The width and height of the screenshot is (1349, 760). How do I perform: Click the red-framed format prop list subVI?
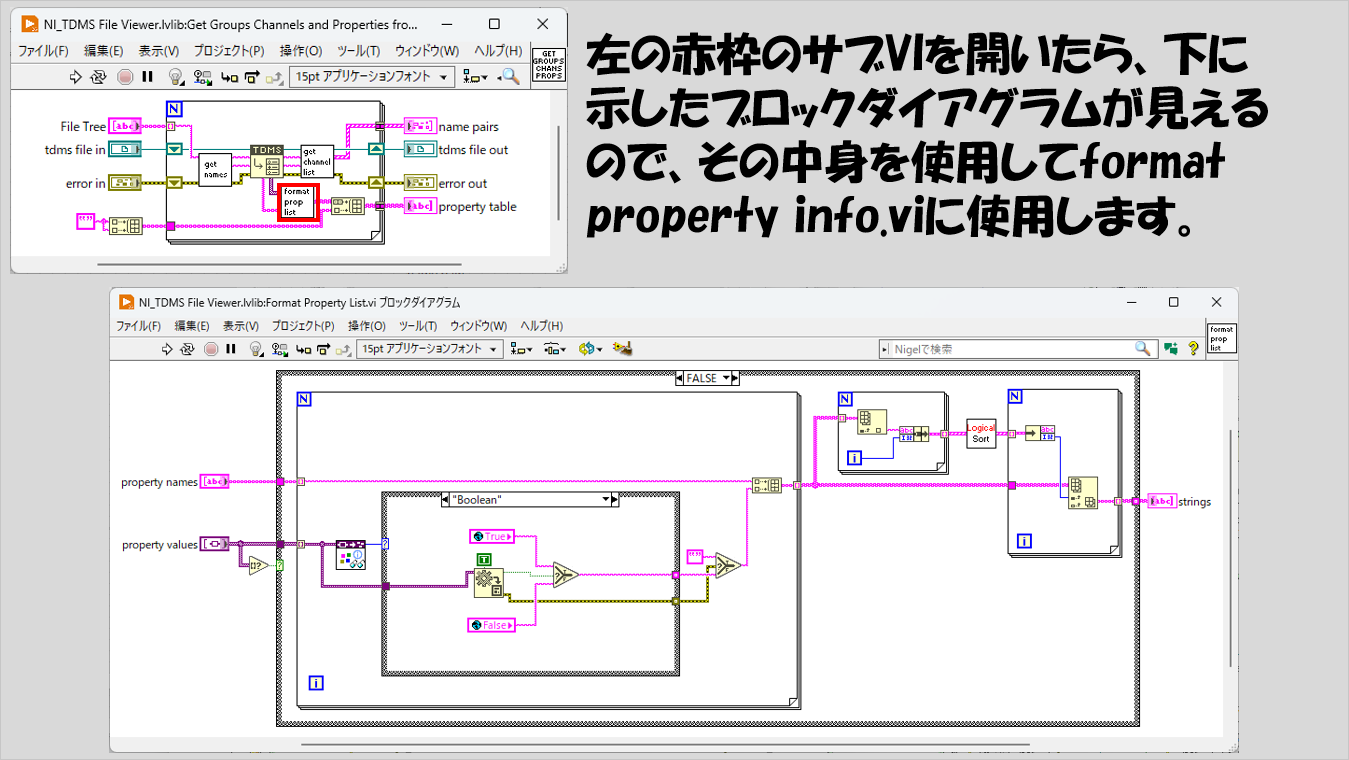click(298, 202)
